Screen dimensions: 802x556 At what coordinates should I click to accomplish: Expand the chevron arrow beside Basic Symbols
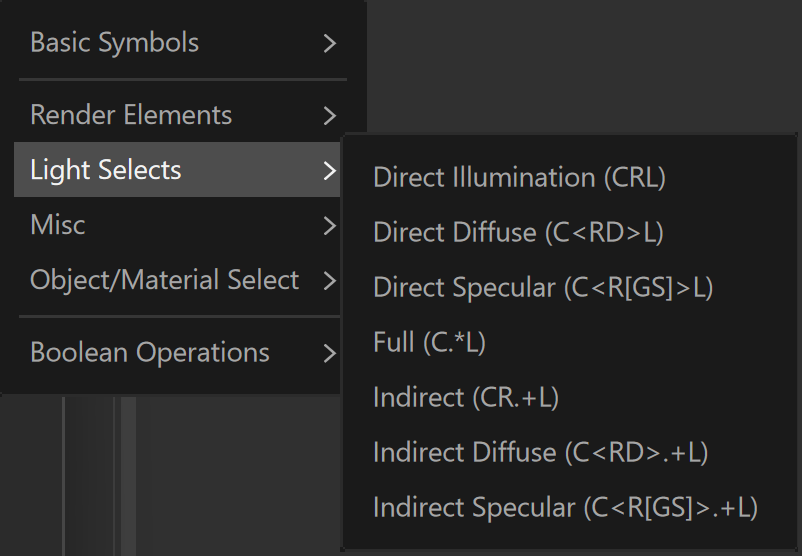click(x=330, y=43)
